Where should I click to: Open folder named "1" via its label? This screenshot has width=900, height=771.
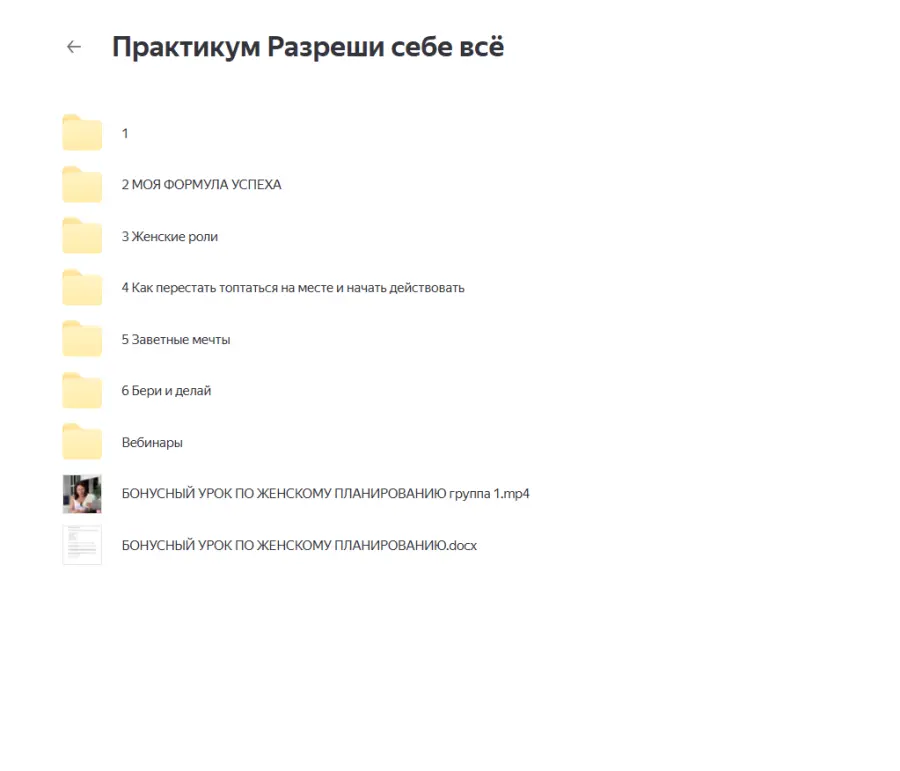tap(124, 132)
